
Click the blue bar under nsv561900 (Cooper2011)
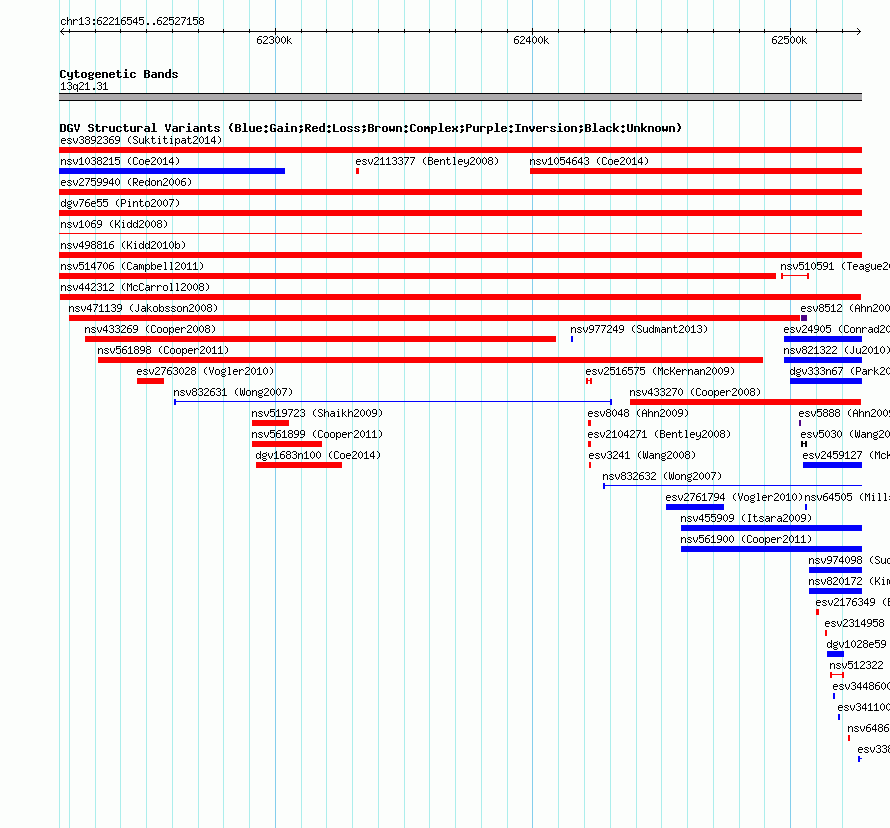click(771, 549)
